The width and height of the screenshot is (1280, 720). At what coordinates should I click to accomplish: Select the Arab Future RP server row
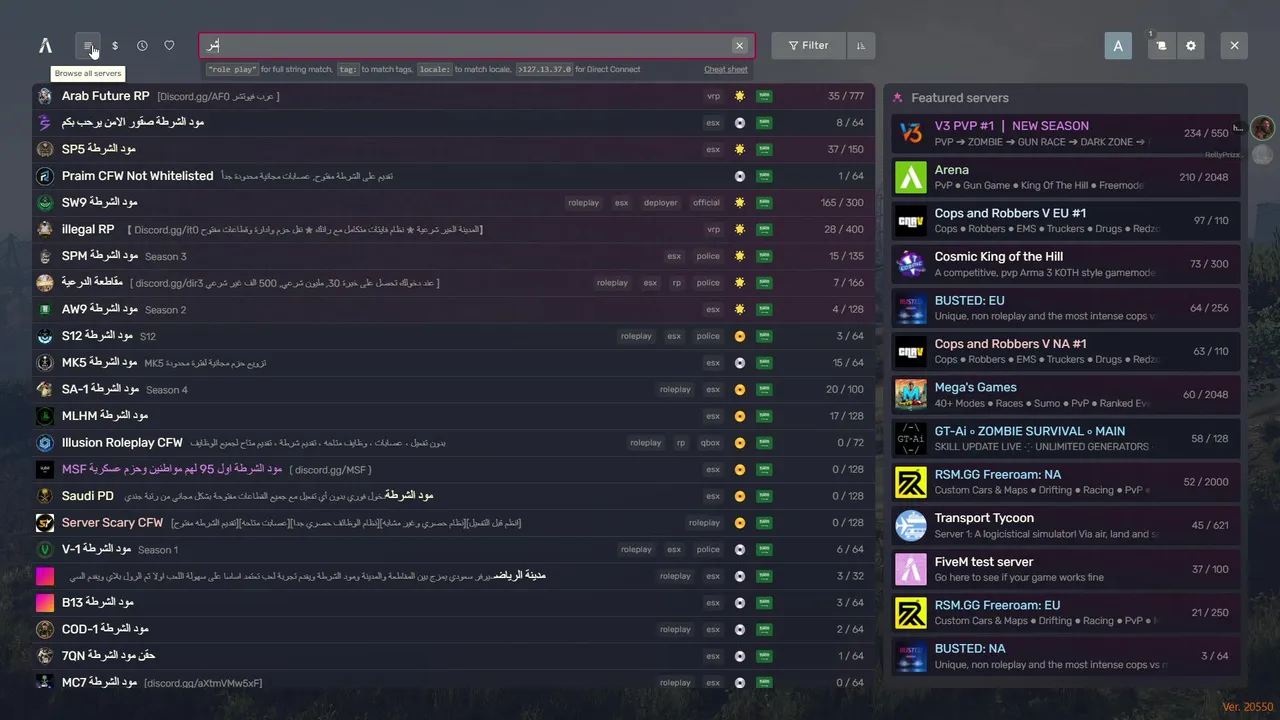pos(453,96)
